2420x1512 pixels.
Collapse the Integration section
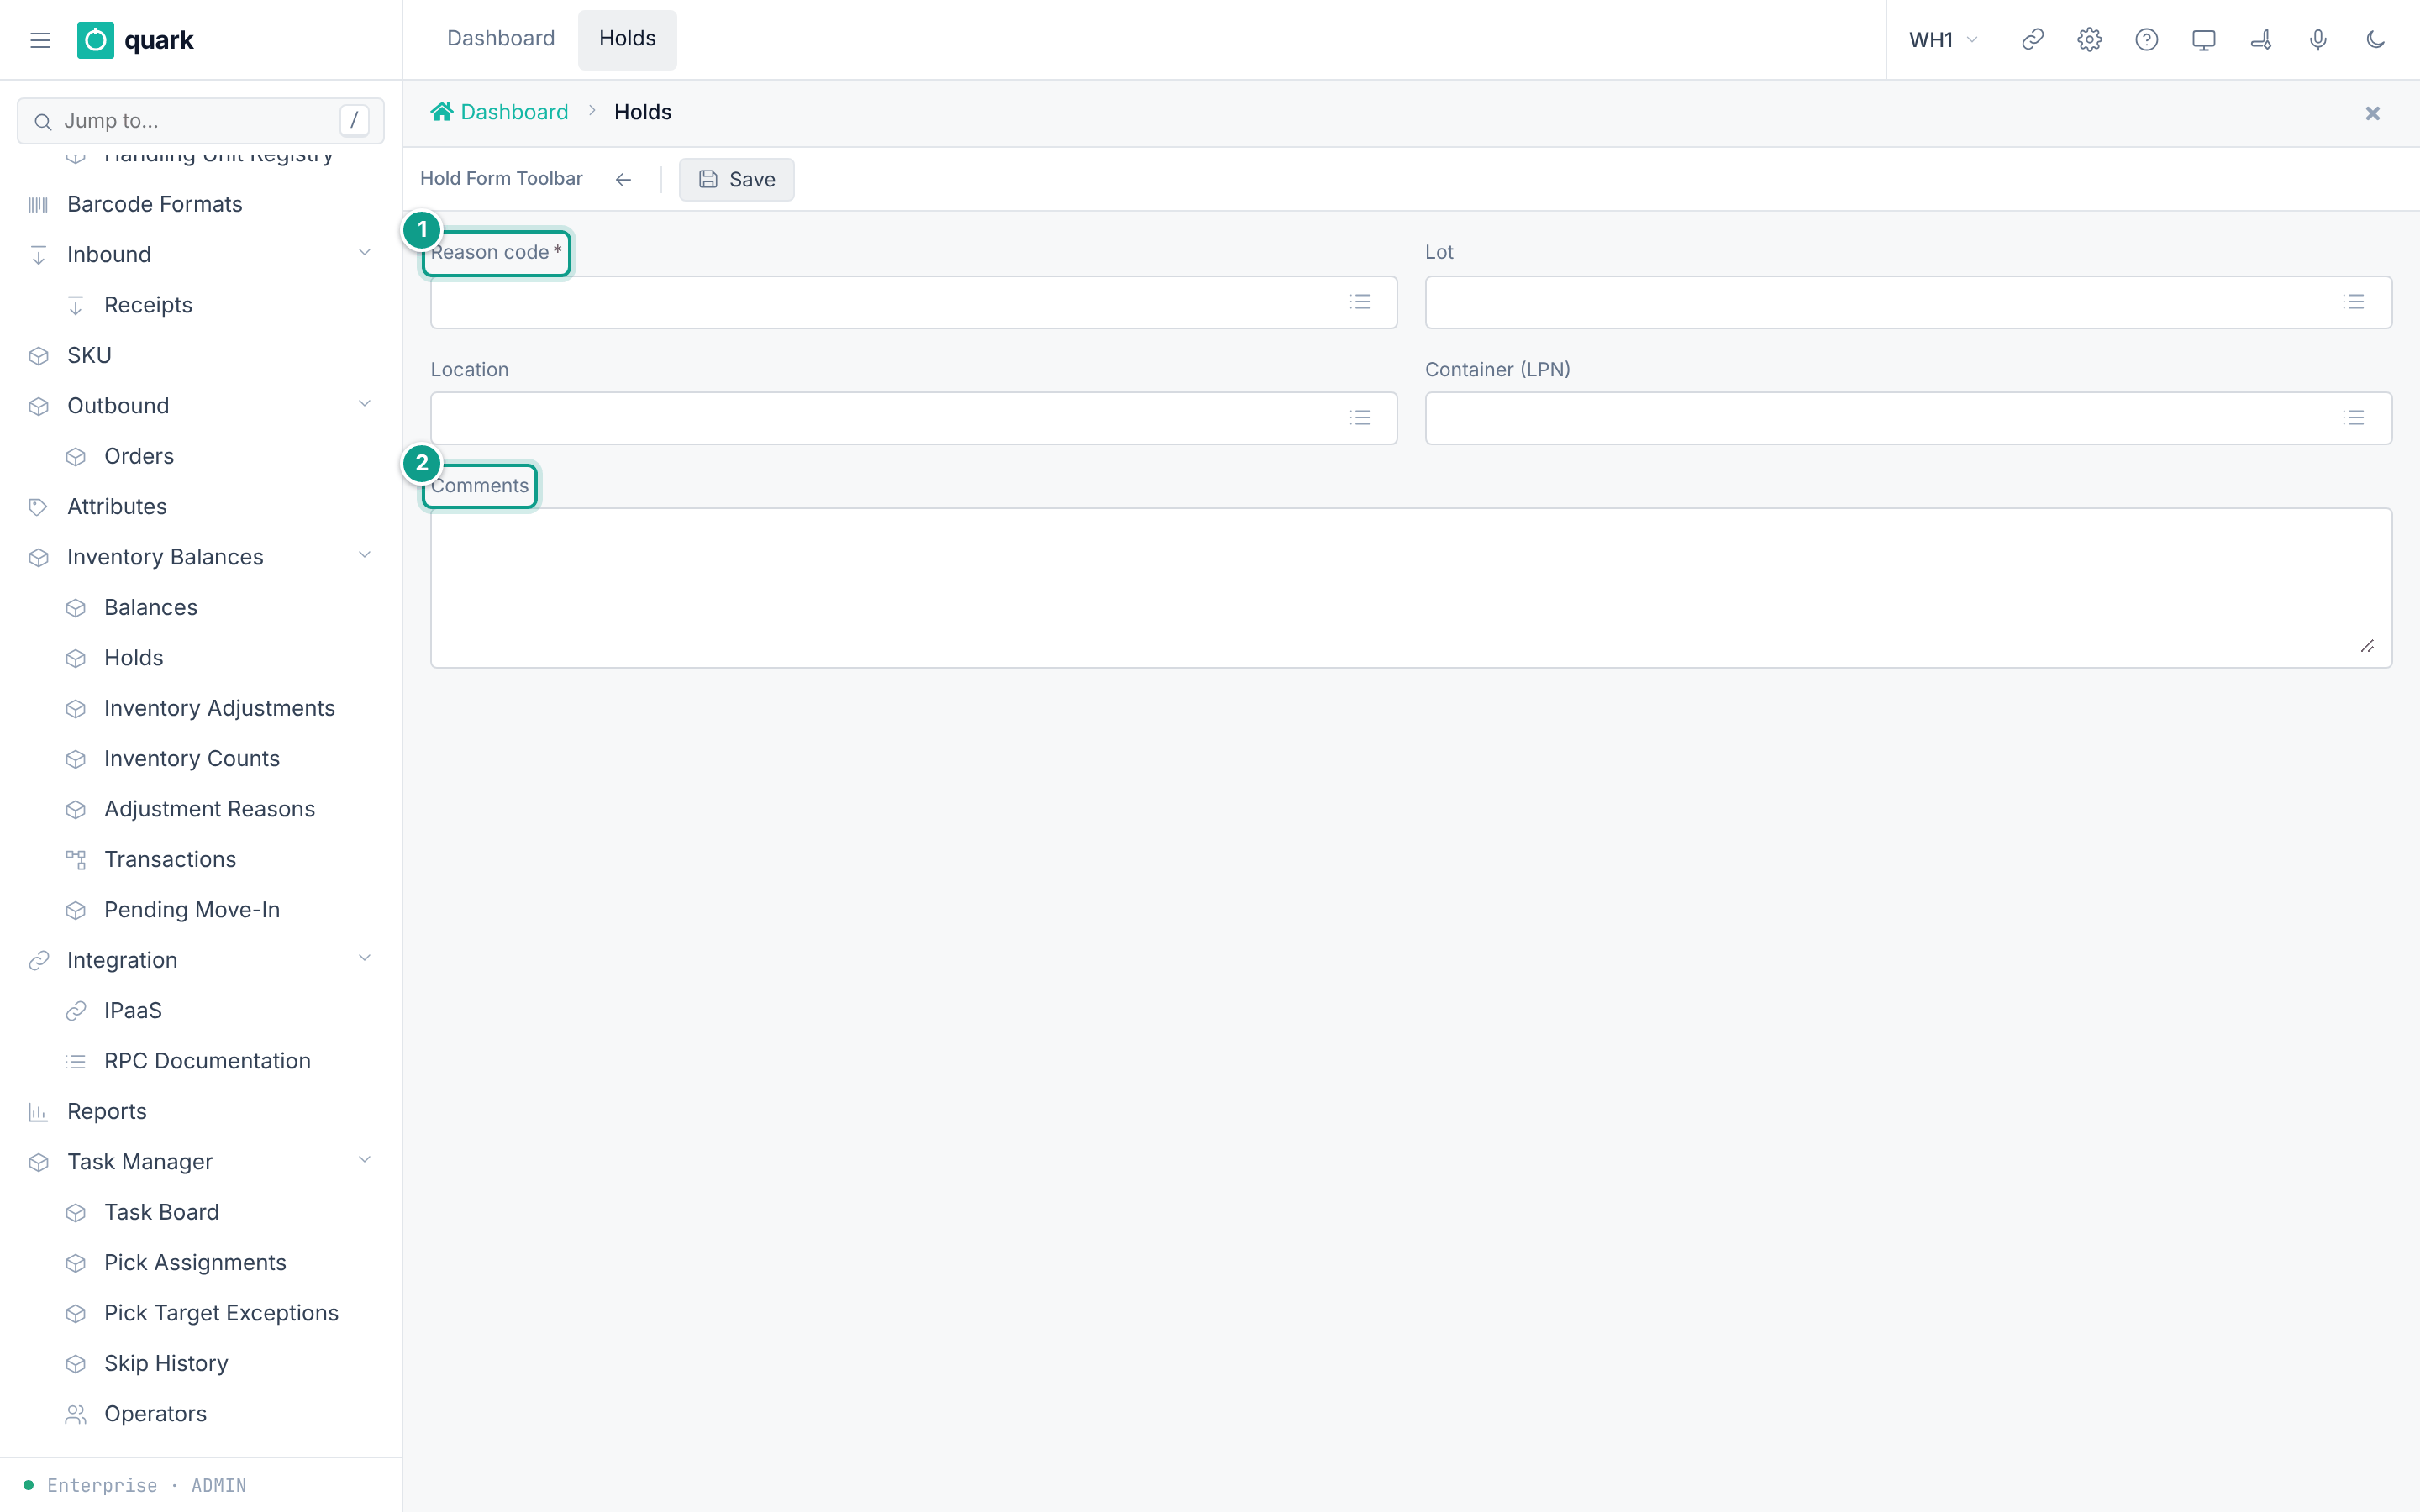coord(364,959)
